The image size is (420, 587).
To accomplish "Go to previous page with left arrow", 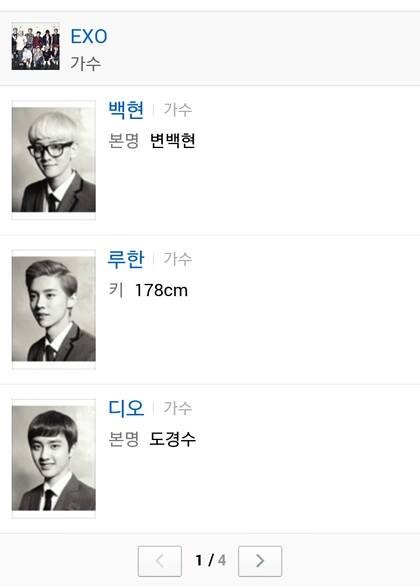I will point(160,561).
